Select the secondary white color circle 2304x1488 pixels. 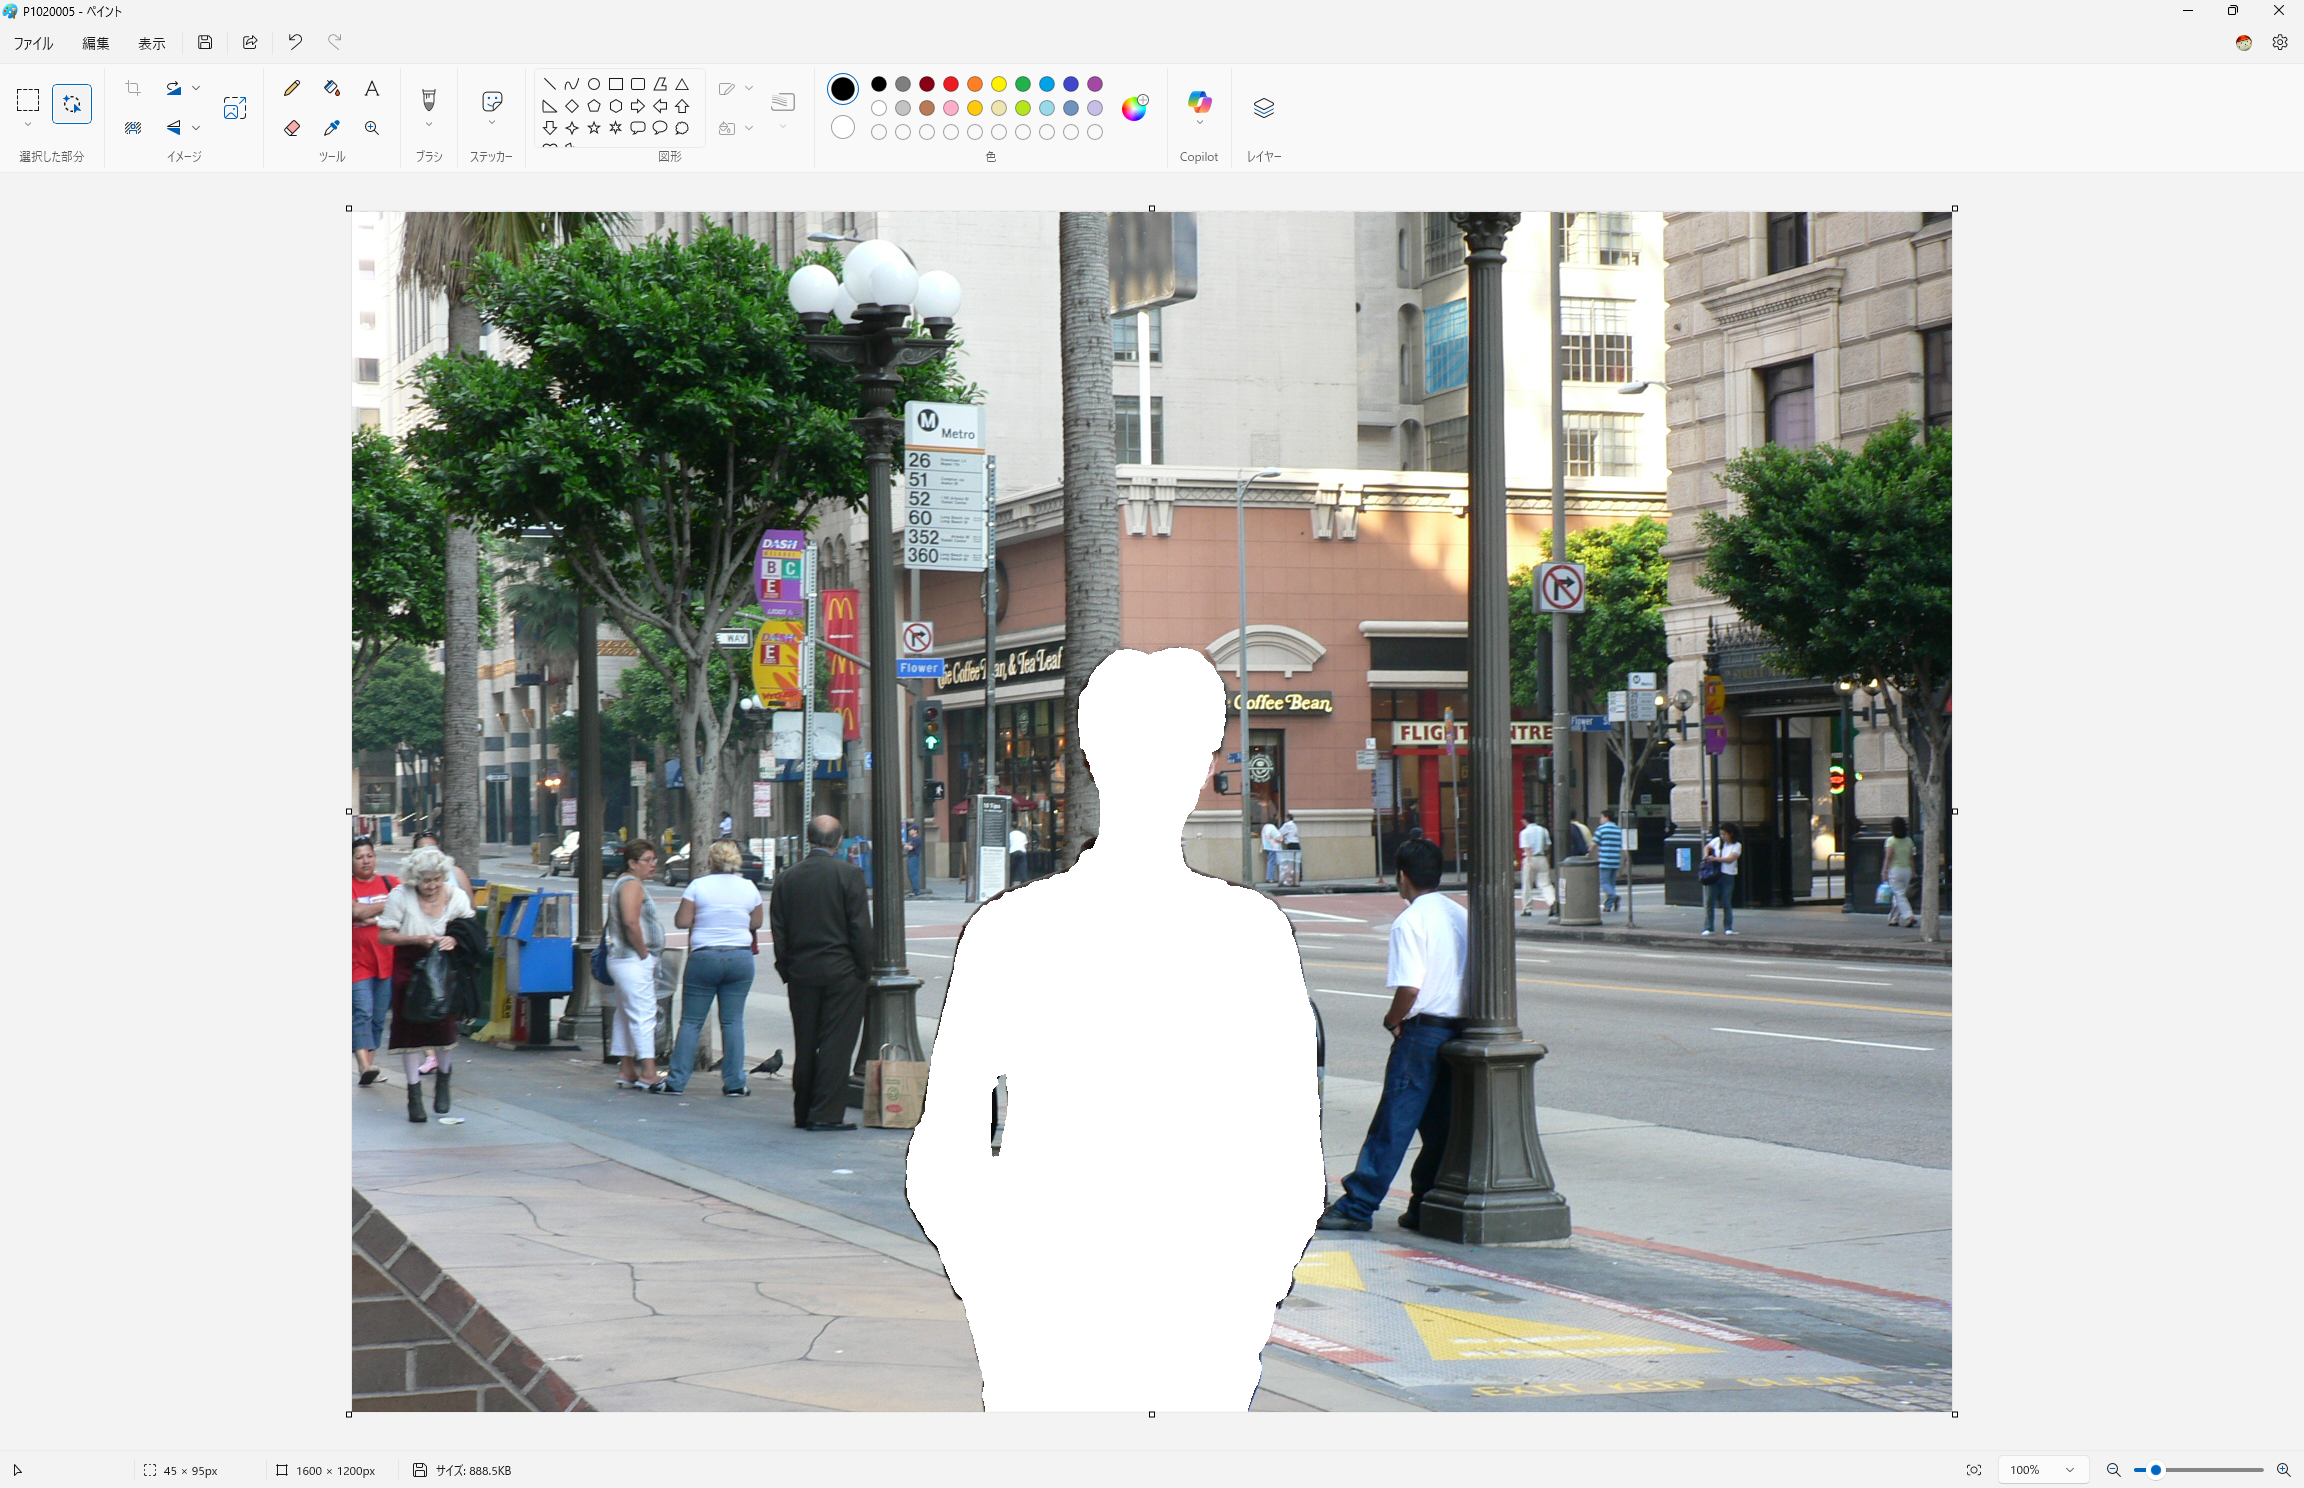[x=843, y=127]
